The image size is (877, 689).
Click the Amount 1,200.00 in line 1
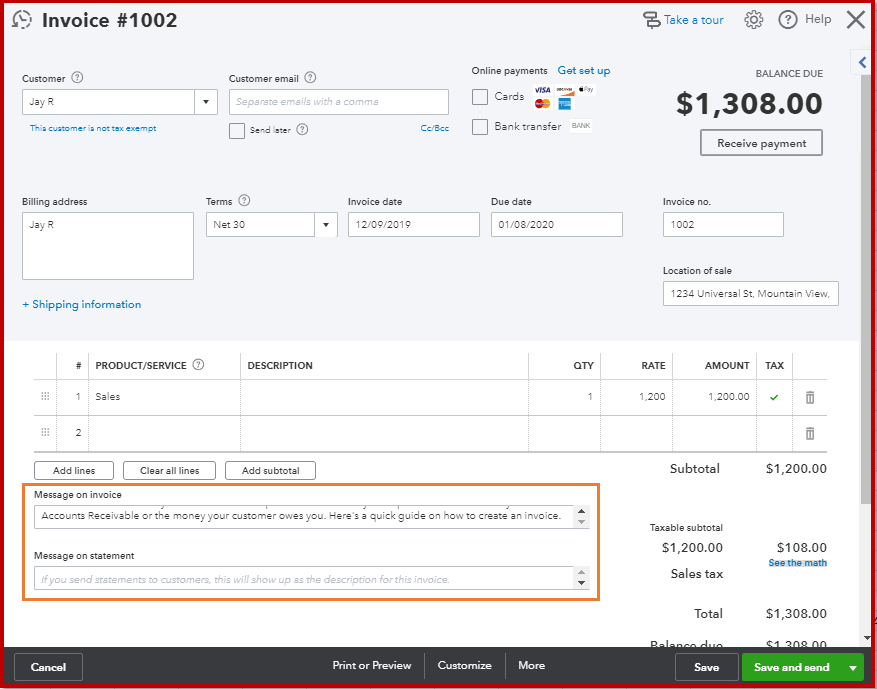[728, 397]
